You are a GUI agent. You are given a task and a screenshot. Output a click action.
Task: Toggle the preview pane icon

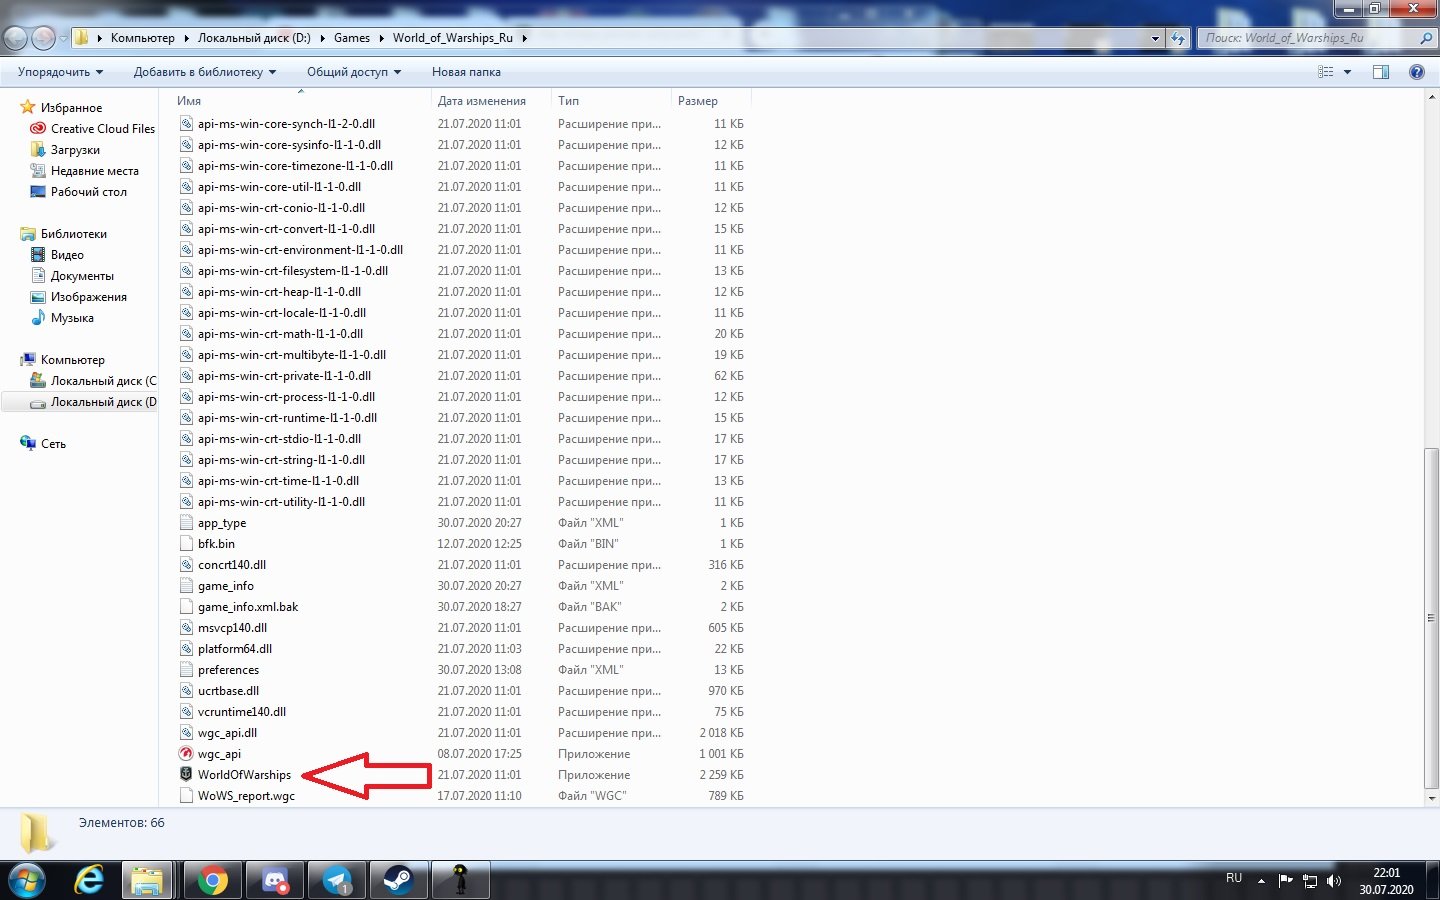tap(1381, 72)
